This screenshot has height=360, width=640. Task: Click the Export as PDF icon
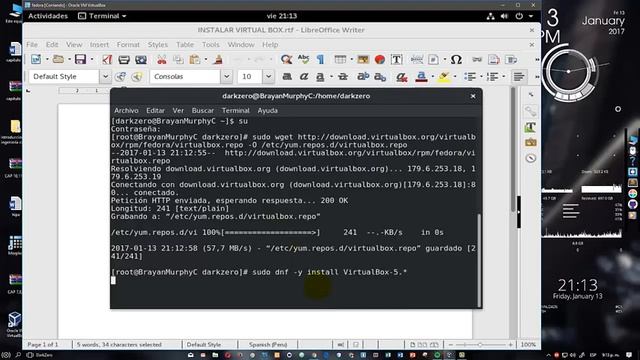107,60
